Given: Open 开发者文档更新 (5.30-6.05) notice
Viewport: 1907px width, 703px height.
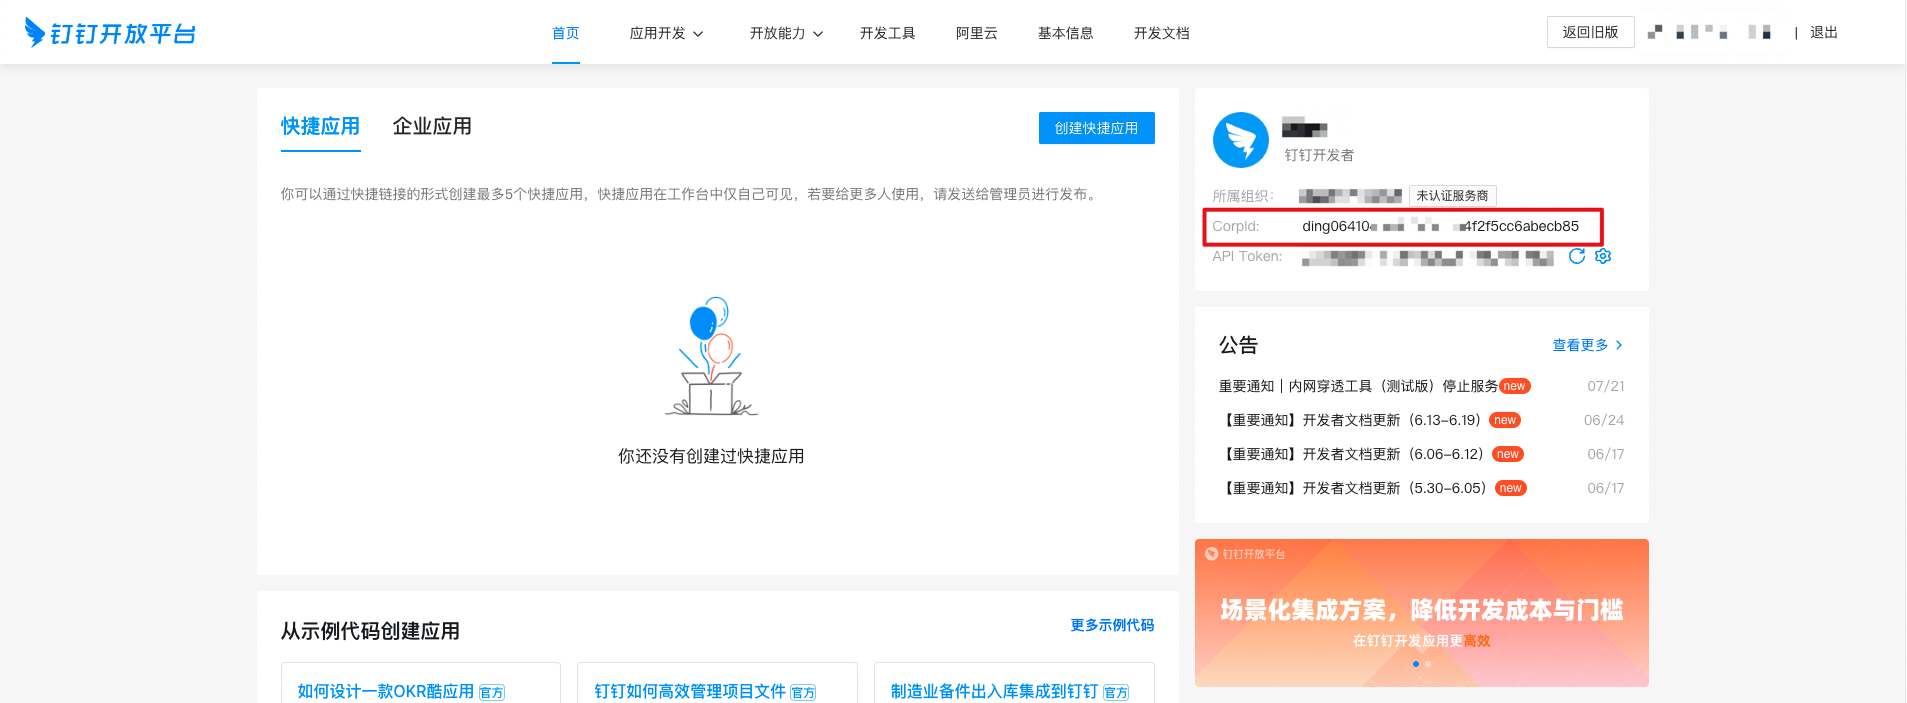Looking at the screenshot, I should pos(1355,488).
